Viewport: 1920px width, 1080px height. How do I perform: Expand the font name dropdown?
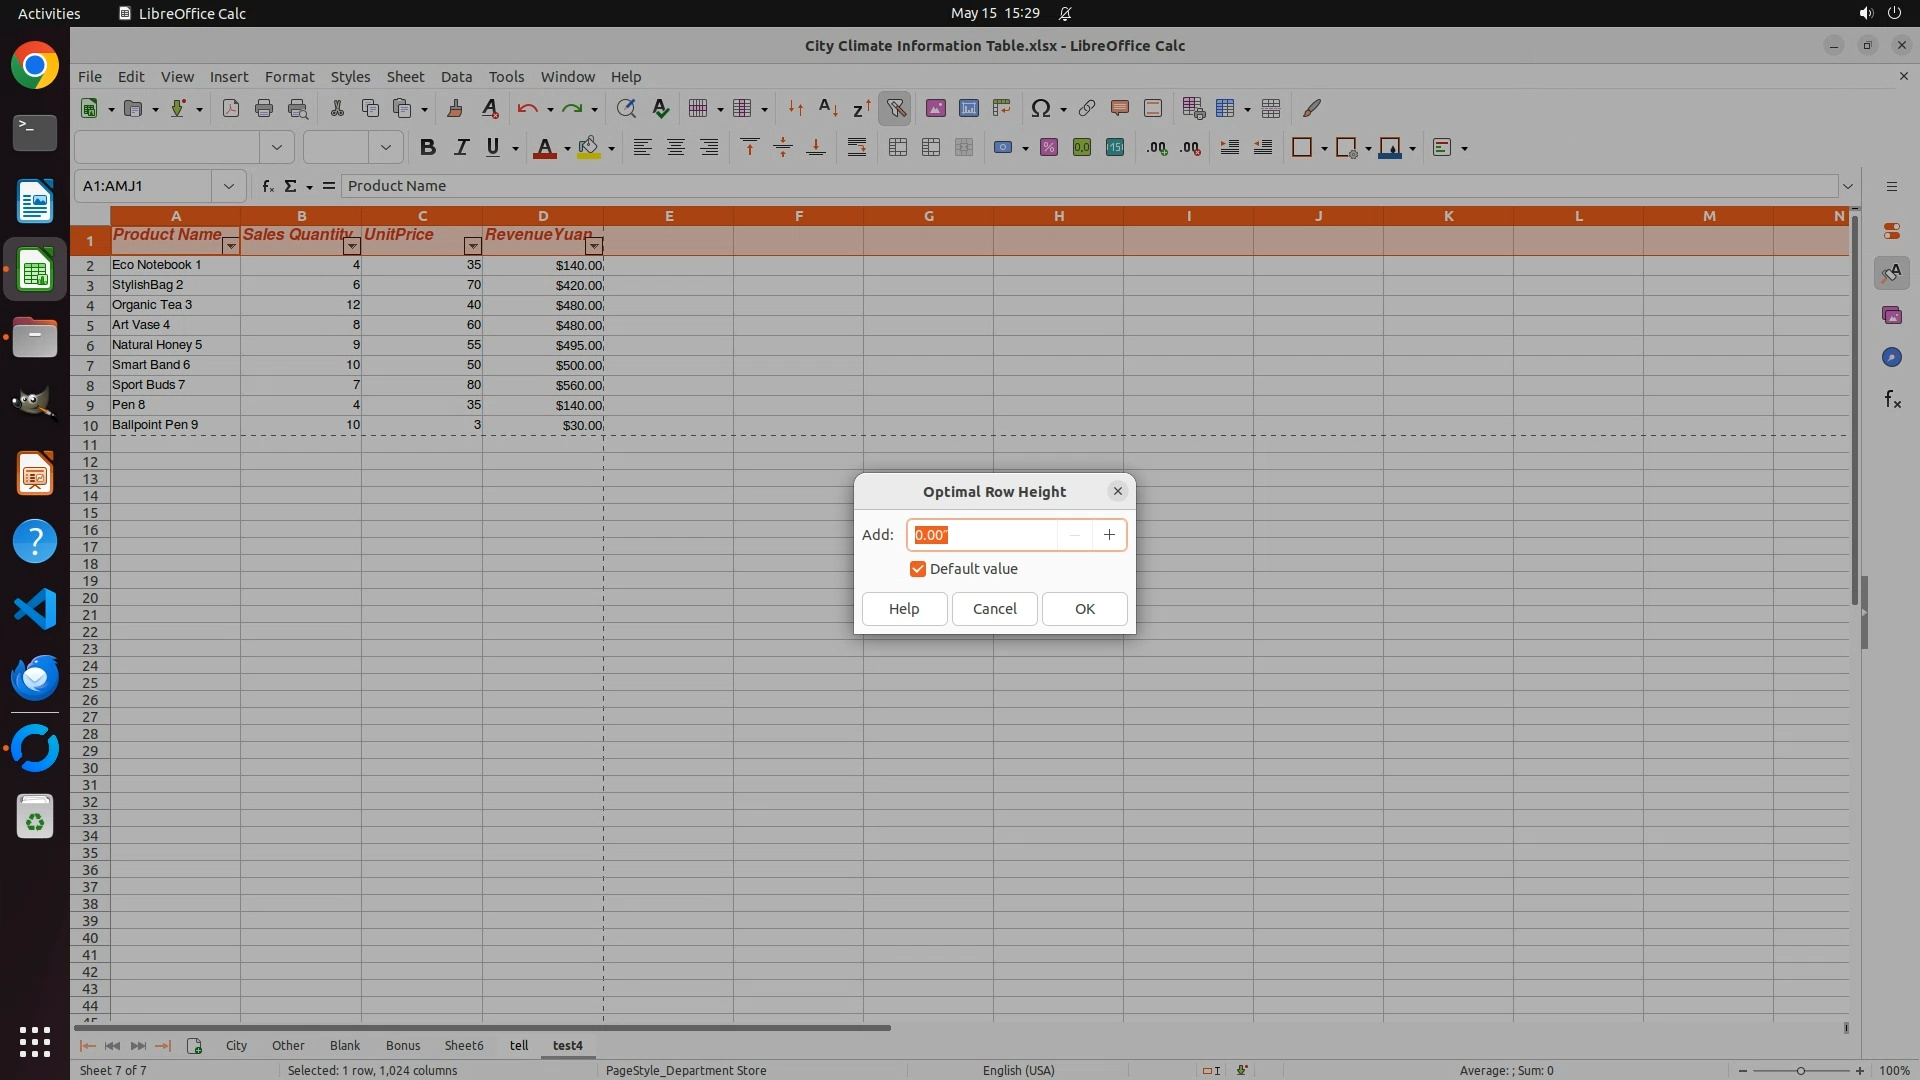[277, 148]
